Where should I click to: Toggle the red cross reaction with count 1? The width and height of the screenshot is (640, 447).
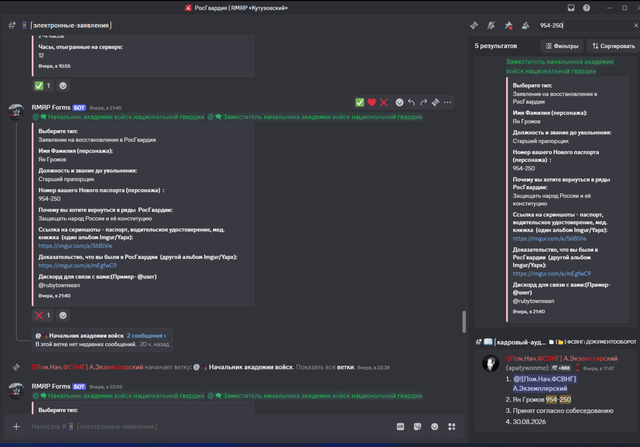(x=42, y=315)
